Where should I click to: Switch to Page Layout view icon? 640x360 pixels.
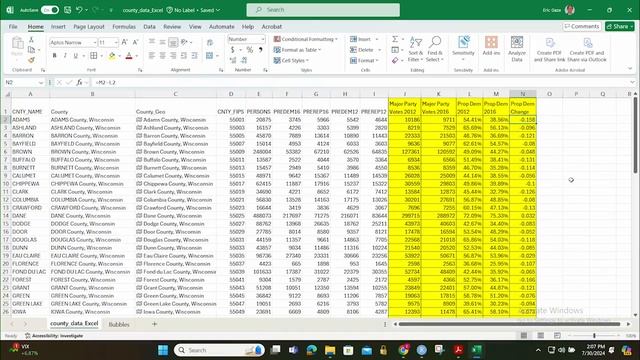(540, 336)
